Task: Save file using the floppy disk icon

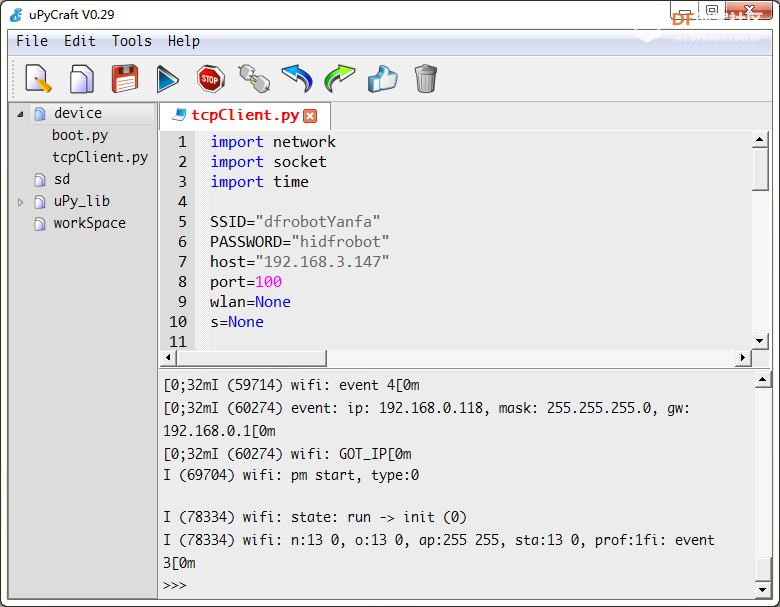Action: 124,79
